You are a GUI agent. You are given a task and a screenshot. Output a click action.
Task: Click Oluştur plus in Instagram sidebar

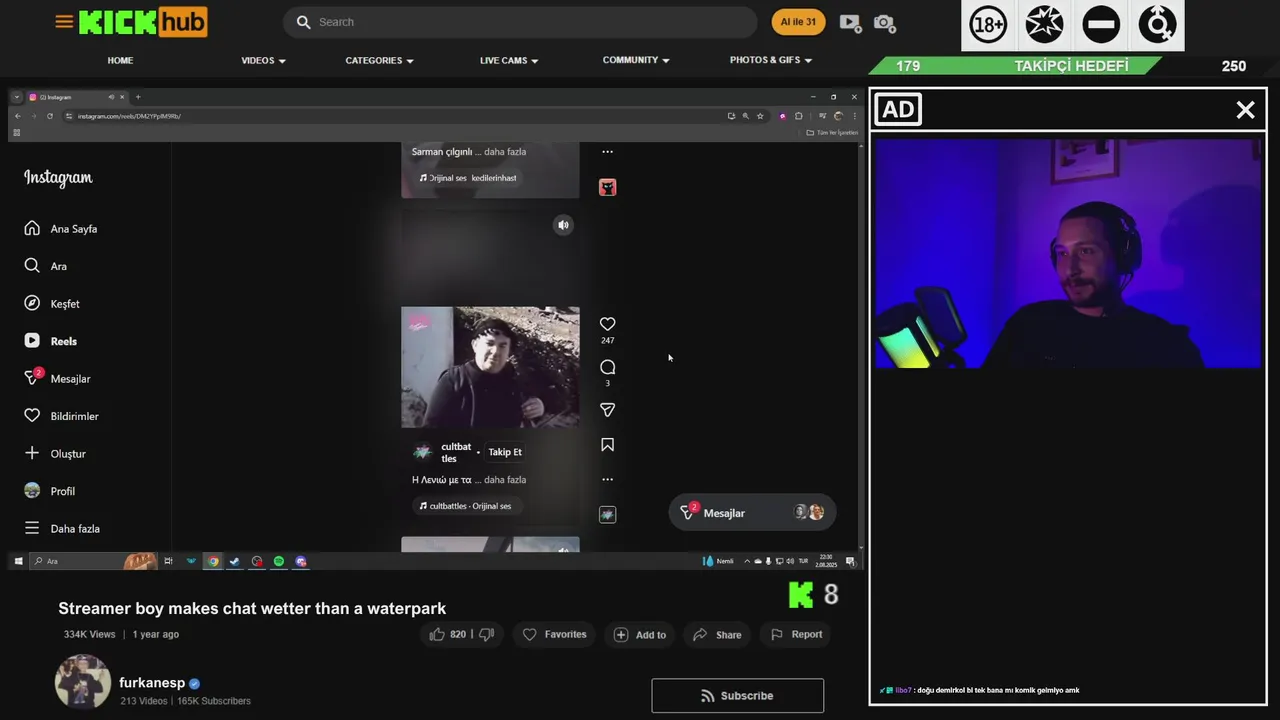[x=54, y=454]
